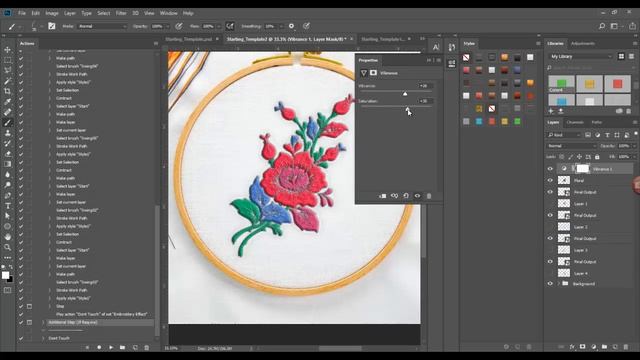This screenshot has height=360, width=640.
Task: Toggle adjustment visibility eye in Properties panel
Action: pos(417,196)
